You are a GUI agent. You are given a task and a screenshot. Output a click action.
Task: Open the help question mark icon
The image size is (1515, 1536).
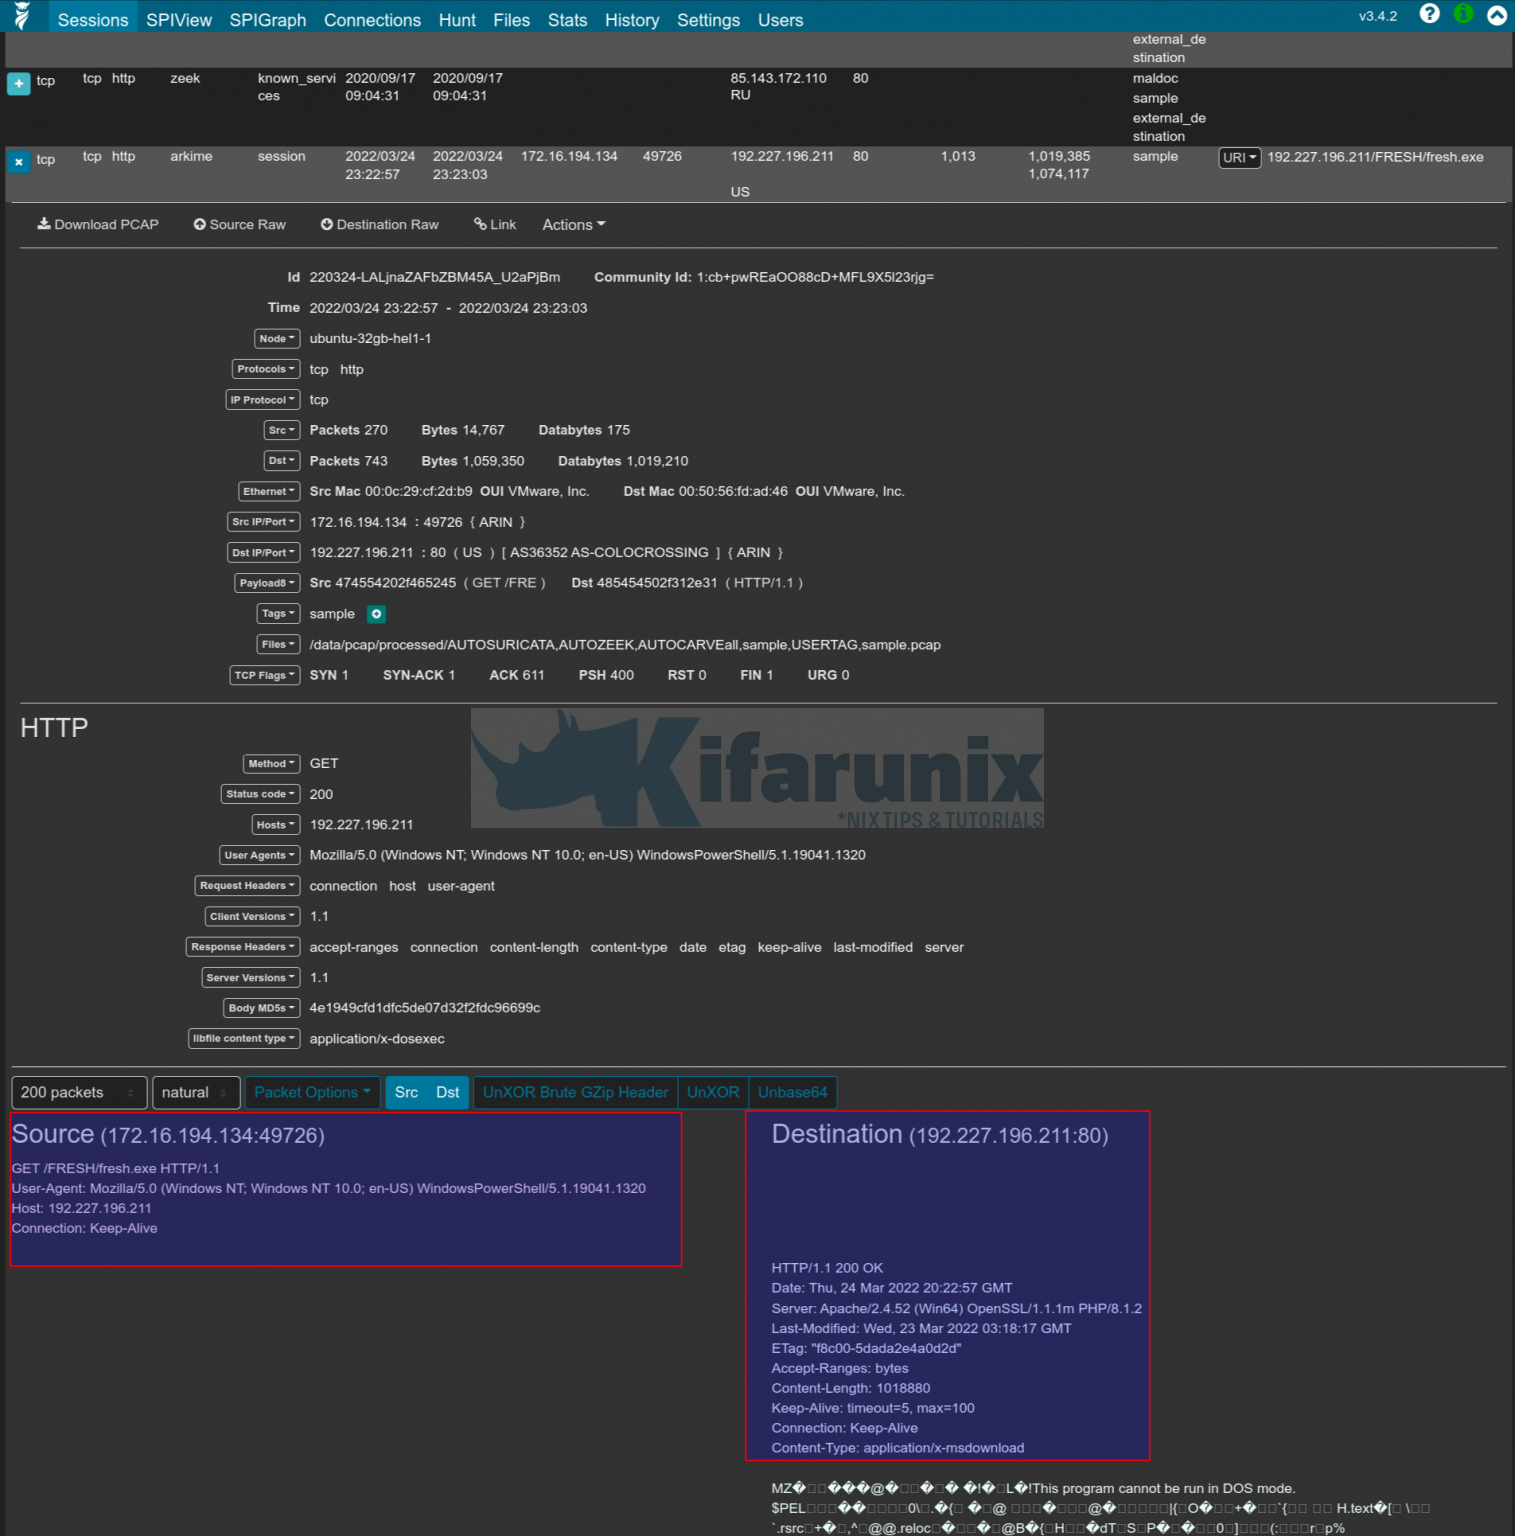(1429, 14)
